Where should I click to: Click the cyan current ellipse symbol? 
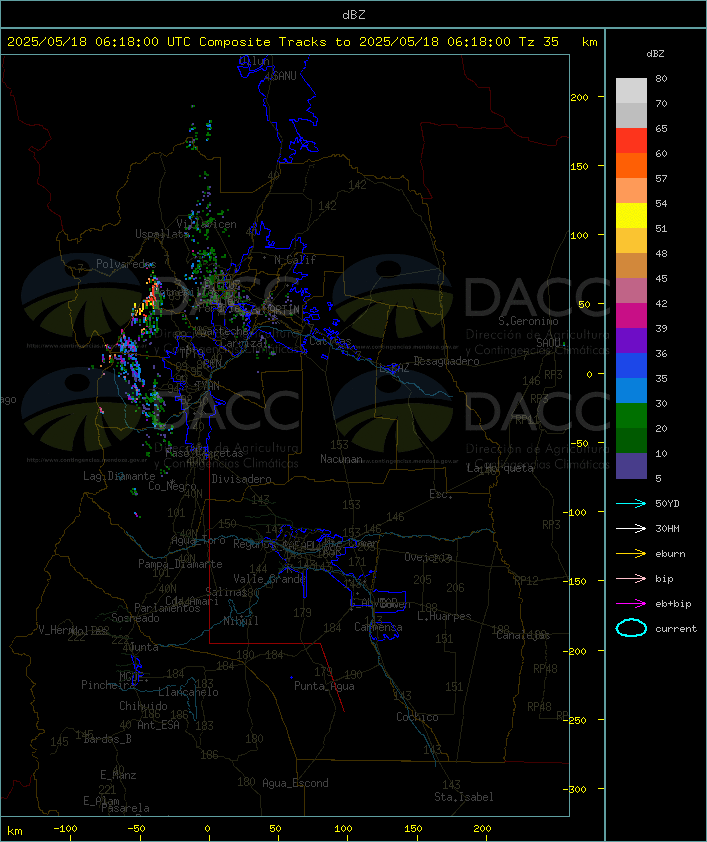(x=631, y=628)
